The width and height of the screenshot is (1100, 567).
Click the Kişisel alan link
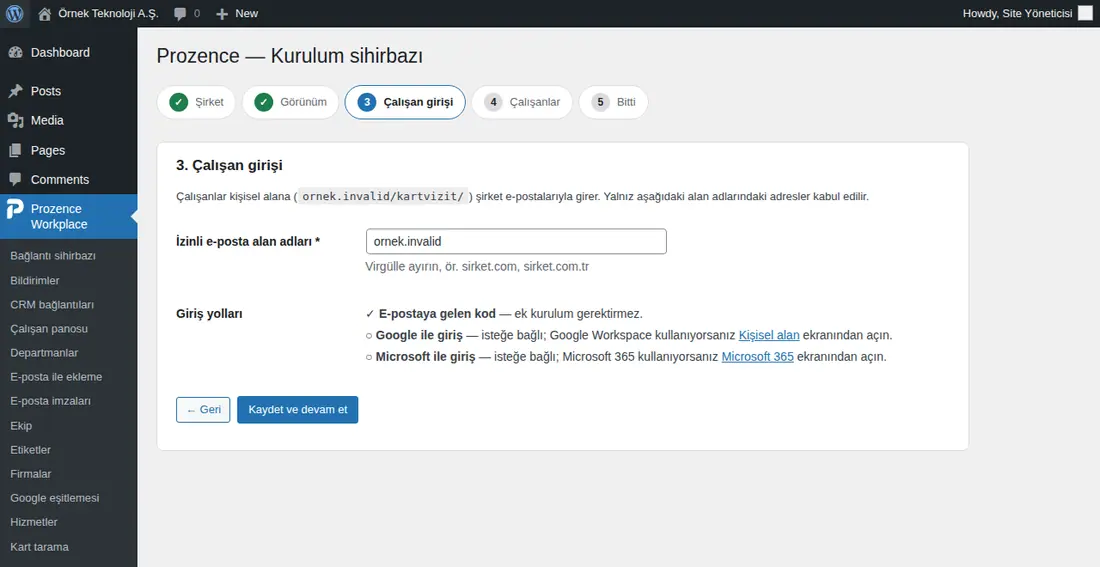click(769, 335)
